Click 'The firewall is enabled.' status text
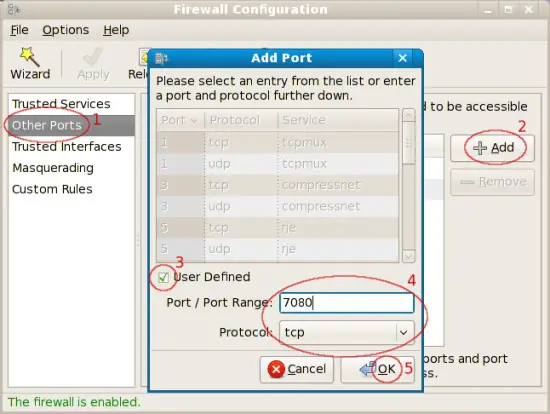The image size is (550, 414). point(74,402)
